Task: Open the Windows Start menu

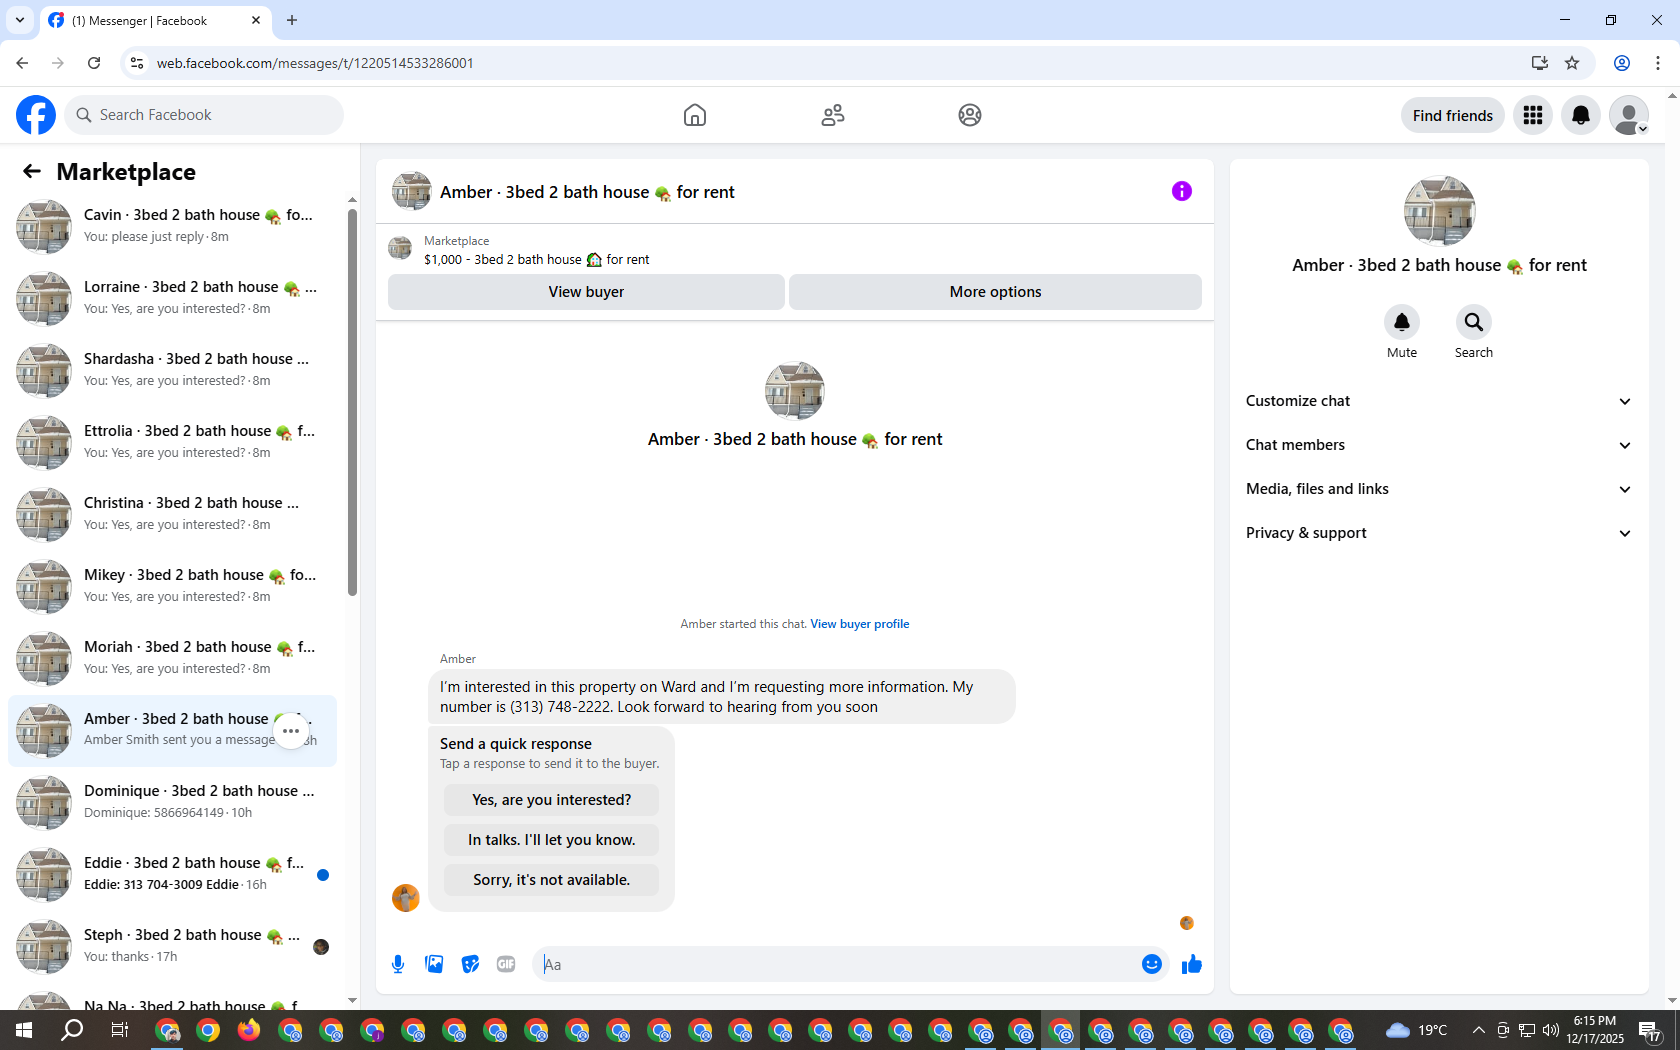Action: pyautogui.click(x=24, y=1030)
